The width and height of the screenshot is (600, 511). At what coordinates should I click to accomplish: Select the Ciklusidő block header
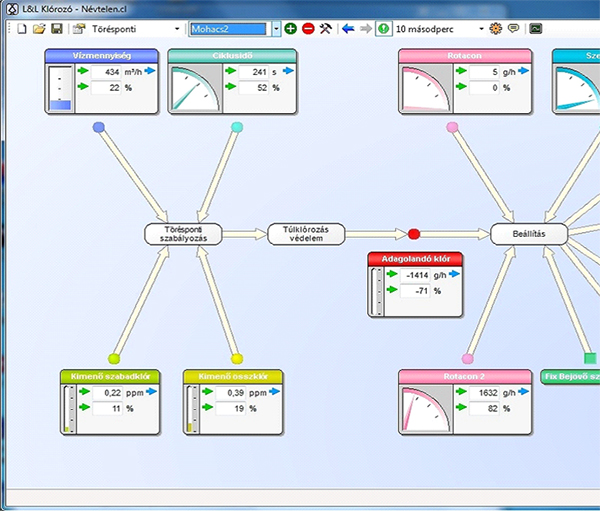coord(232,56)
